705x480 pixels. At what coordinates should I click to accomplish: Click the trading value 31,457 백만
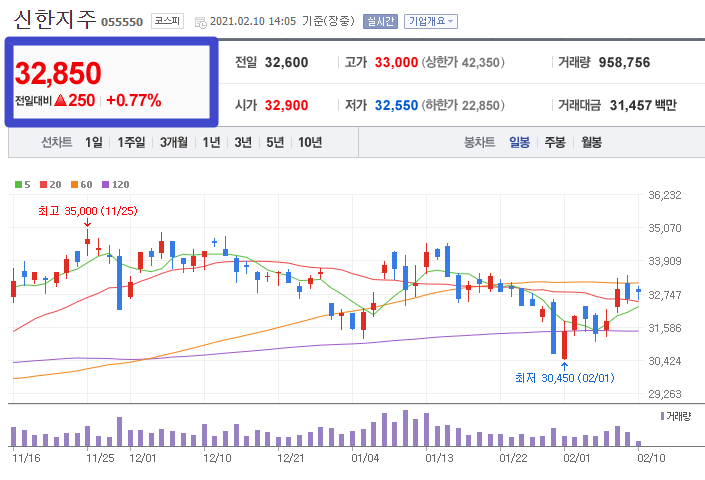(x=643, y=106)
